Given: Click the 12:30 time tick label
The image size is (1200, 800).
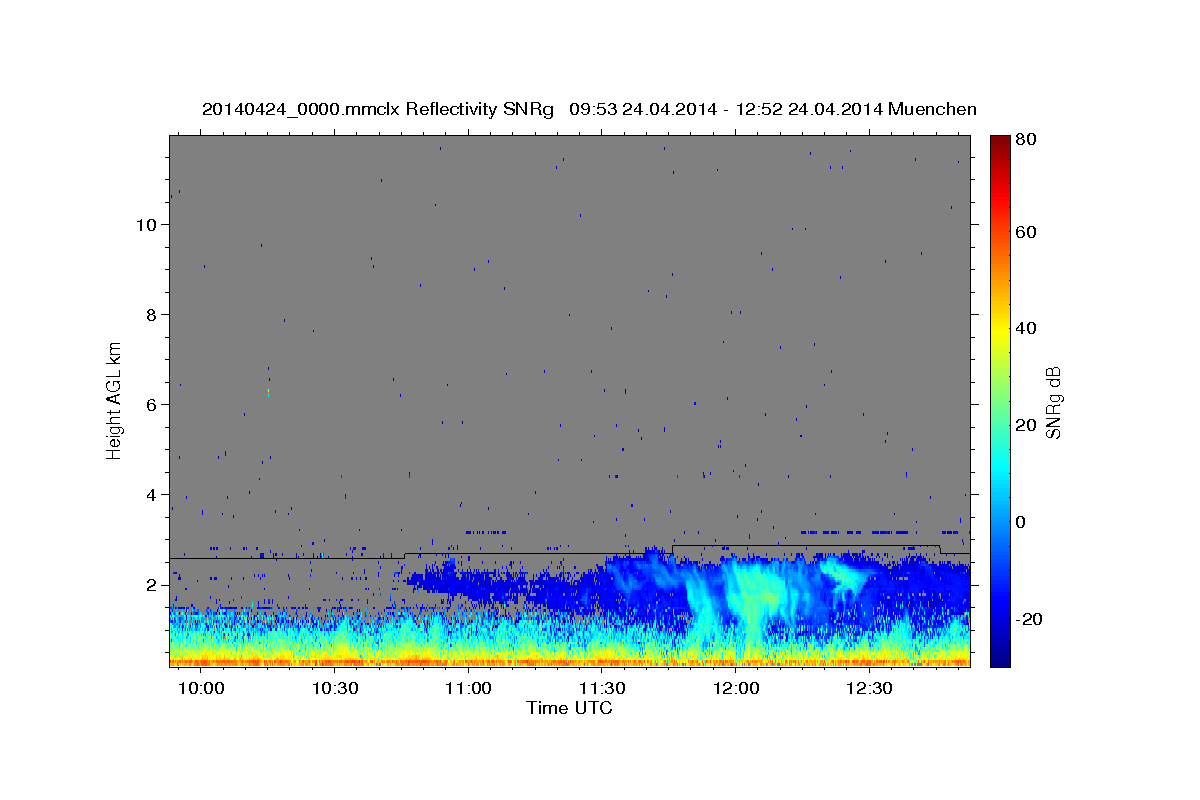Looking at the screenshot, I should click(869, 689).
